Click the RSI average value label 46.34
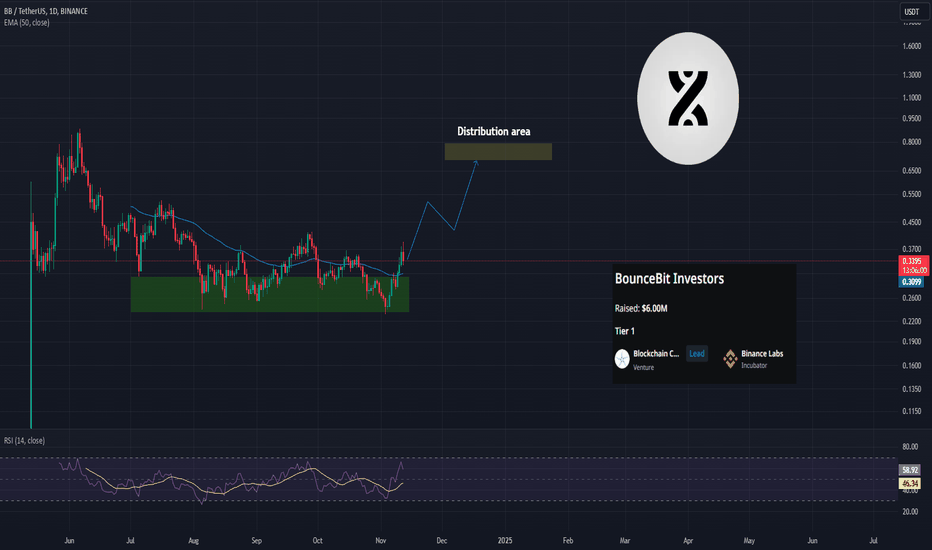Image resolution: width=932 pixels, height=550 pixels. click(x=910, y=483)
